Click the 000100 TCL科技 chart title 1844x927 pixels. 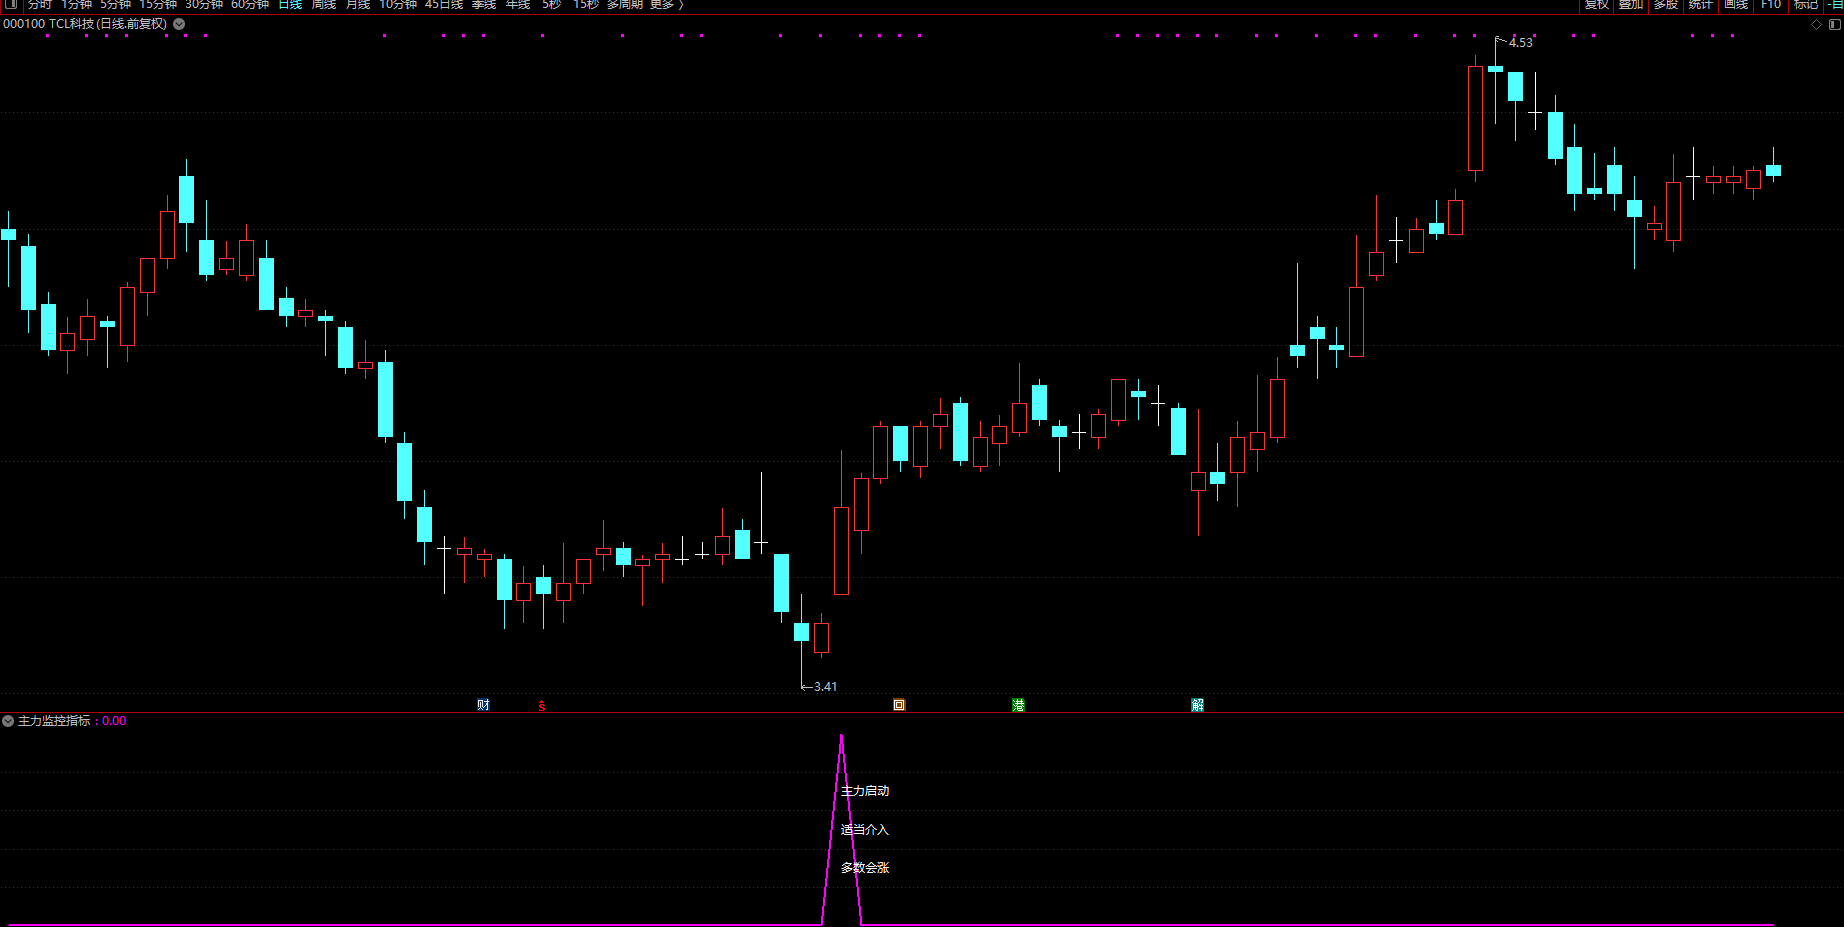pos(85,24)
